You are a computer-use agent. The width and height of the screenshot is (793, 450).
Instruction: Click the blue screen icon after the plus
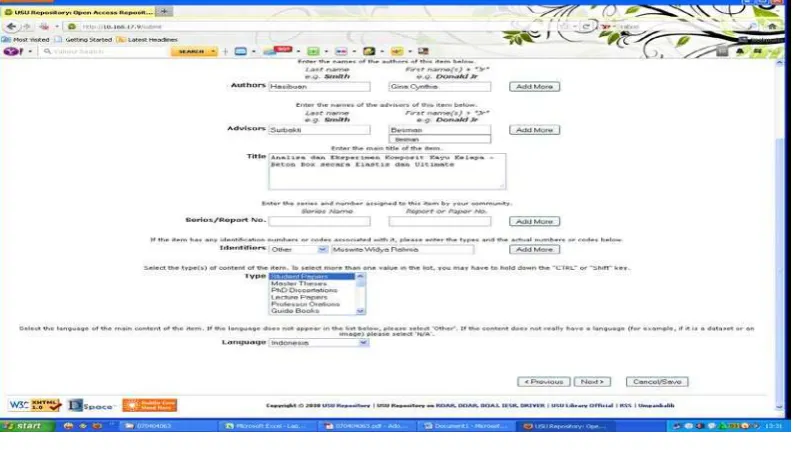point(241,52)
